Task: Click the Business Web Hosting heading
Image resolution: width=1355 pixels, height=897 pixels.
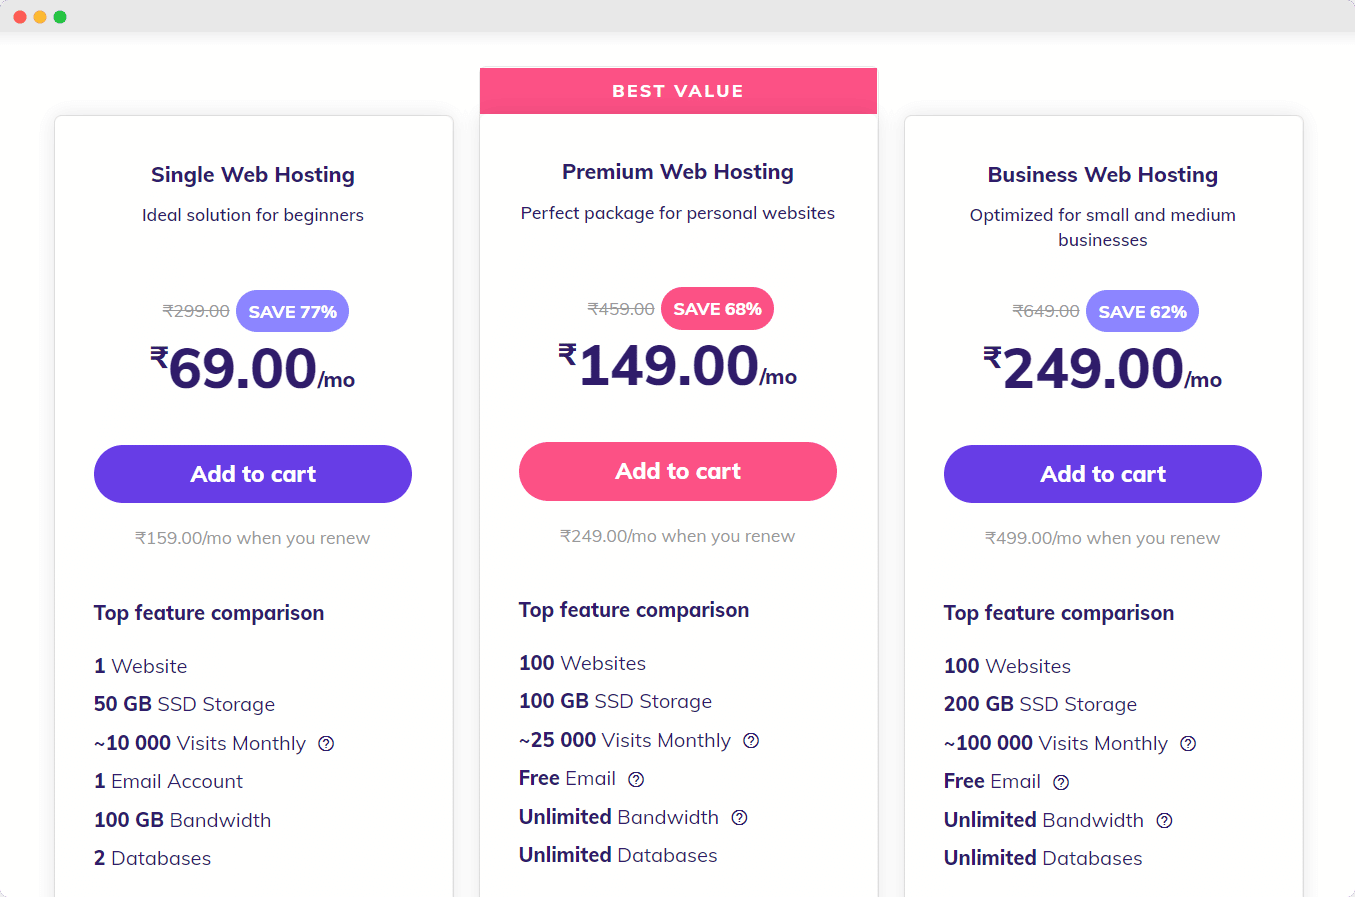Action: (1103, 175)
